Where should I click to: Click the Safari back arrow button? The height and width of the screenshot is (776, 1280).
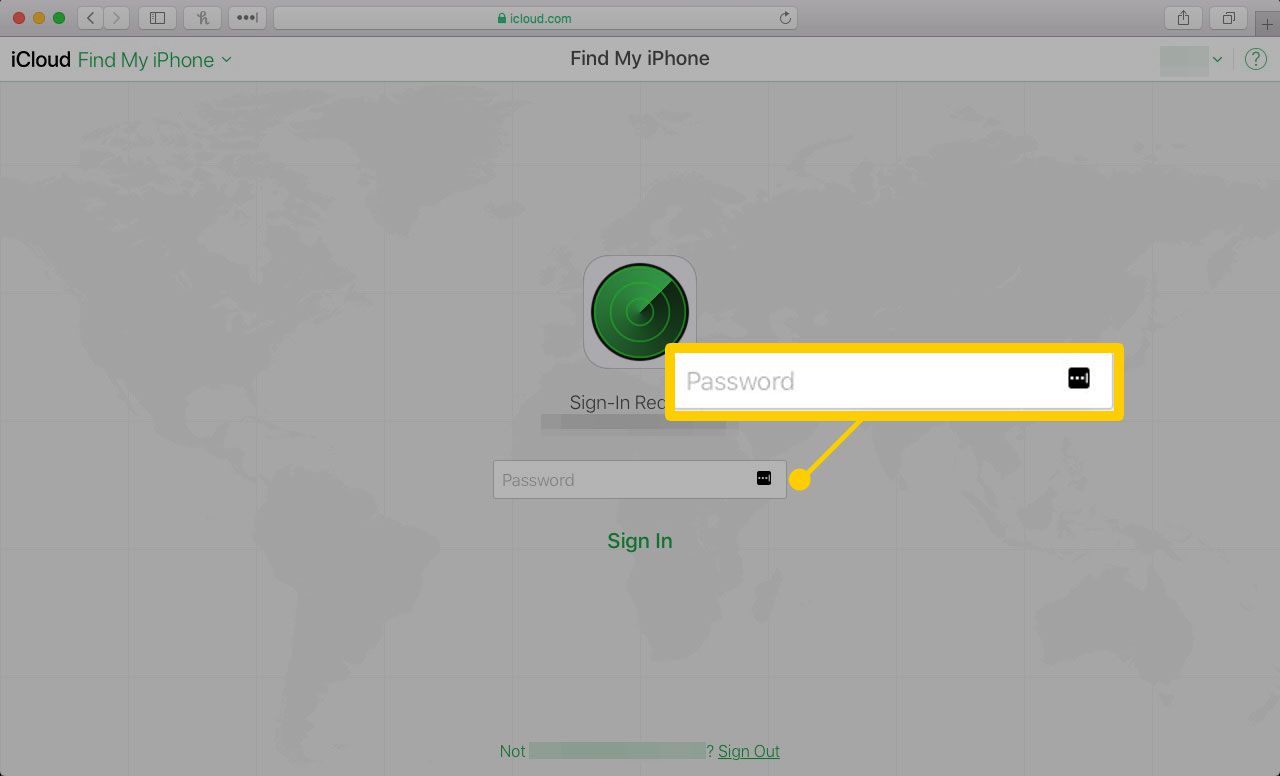[x=91, y=18]
